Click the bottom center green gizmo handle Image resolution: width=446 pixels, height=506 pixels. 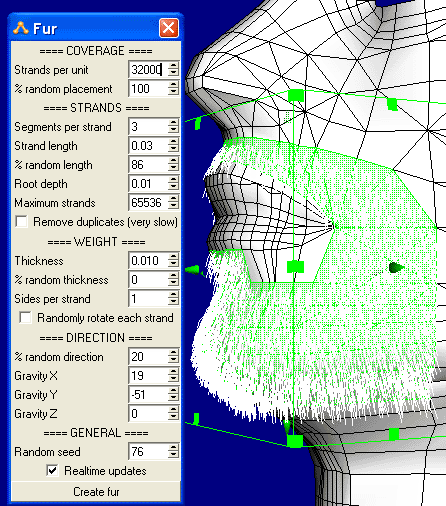(295, 441)
